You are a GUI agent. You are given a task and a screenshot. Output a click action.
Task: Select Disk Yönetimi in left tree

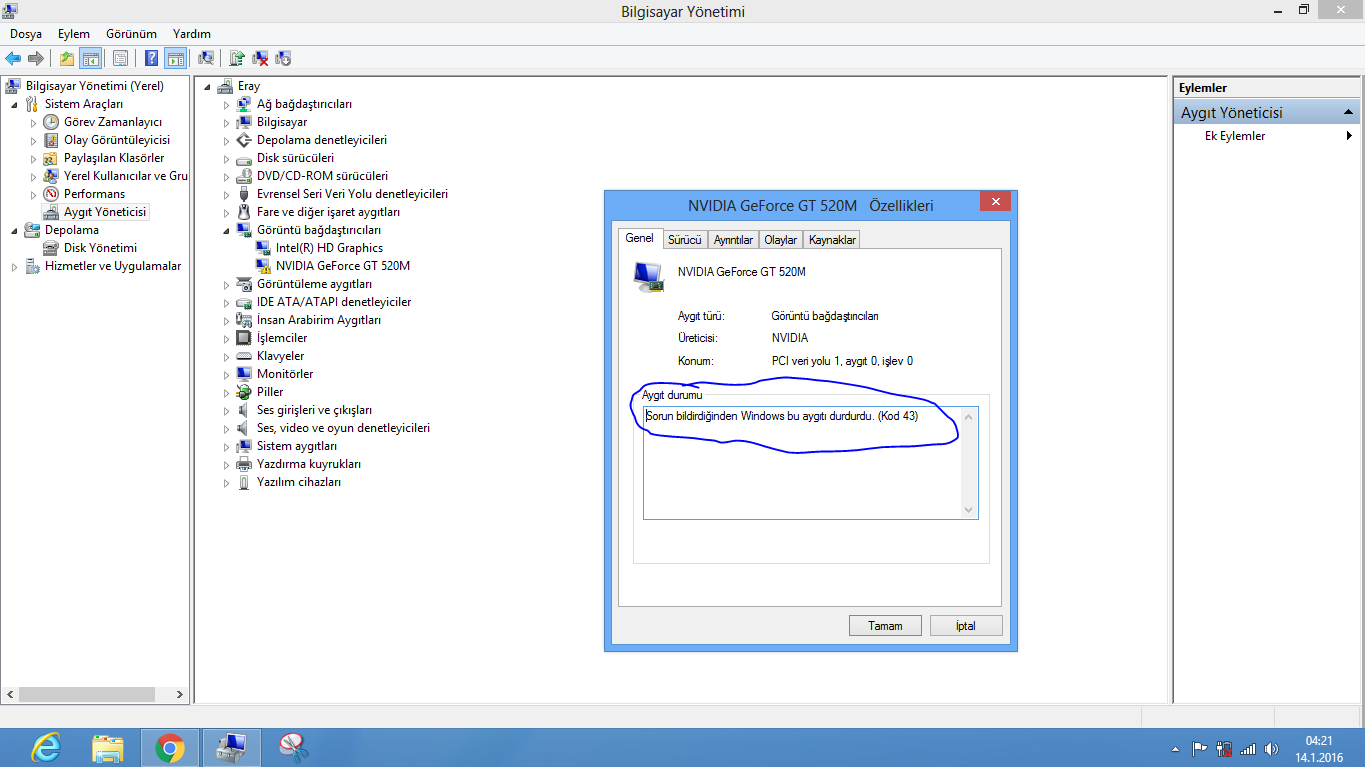point(101,248)
